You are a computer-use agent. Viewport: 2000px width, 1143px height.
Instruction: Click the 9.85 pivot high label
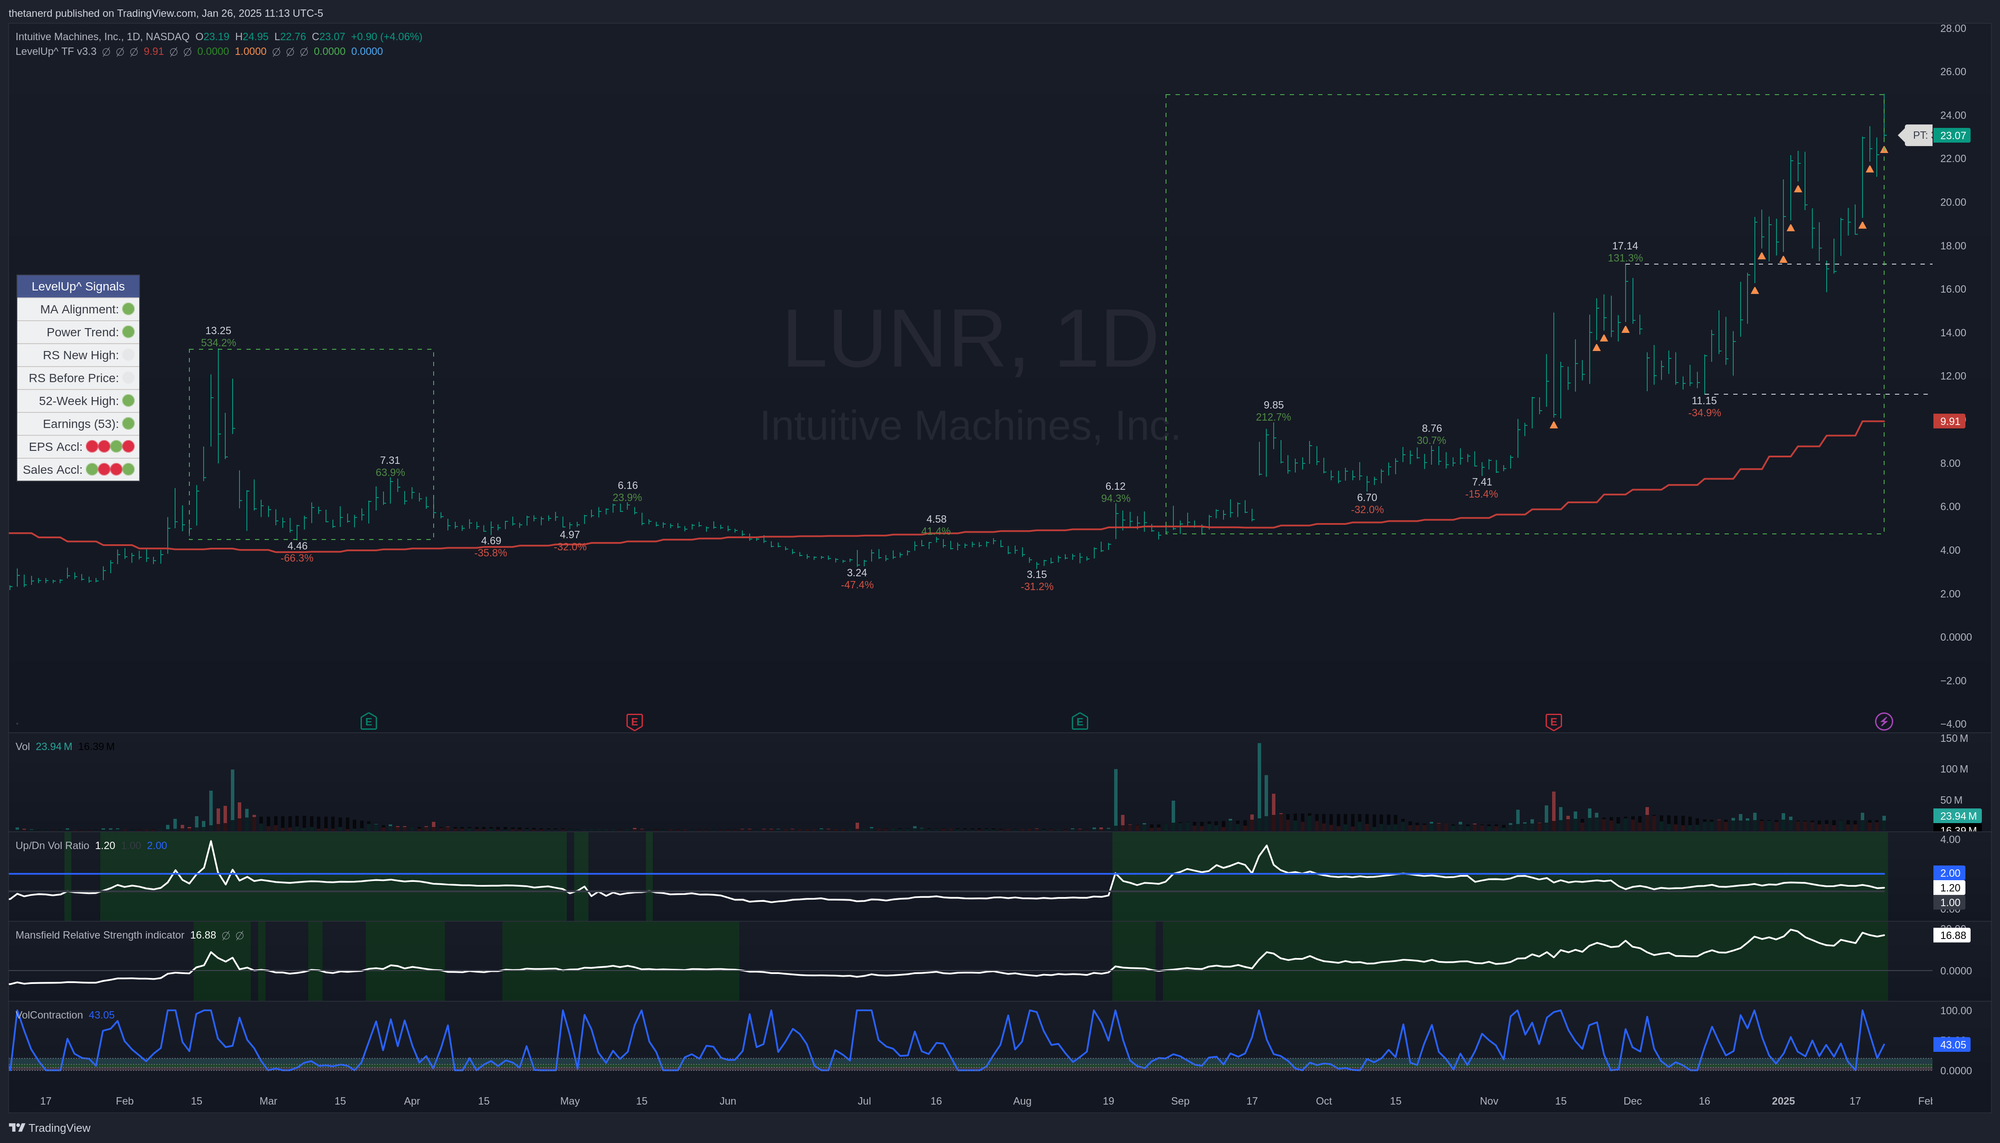coord(1273,406)
